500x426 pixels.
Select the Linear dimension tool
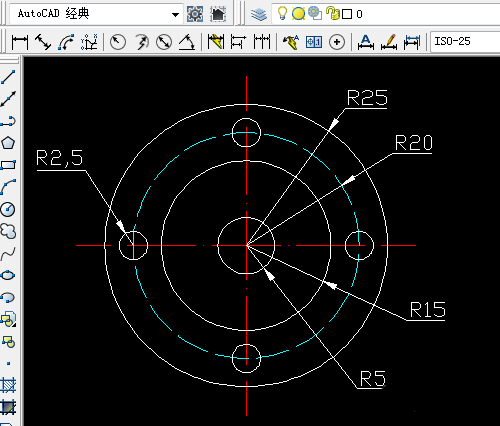[x=20, y=42]
